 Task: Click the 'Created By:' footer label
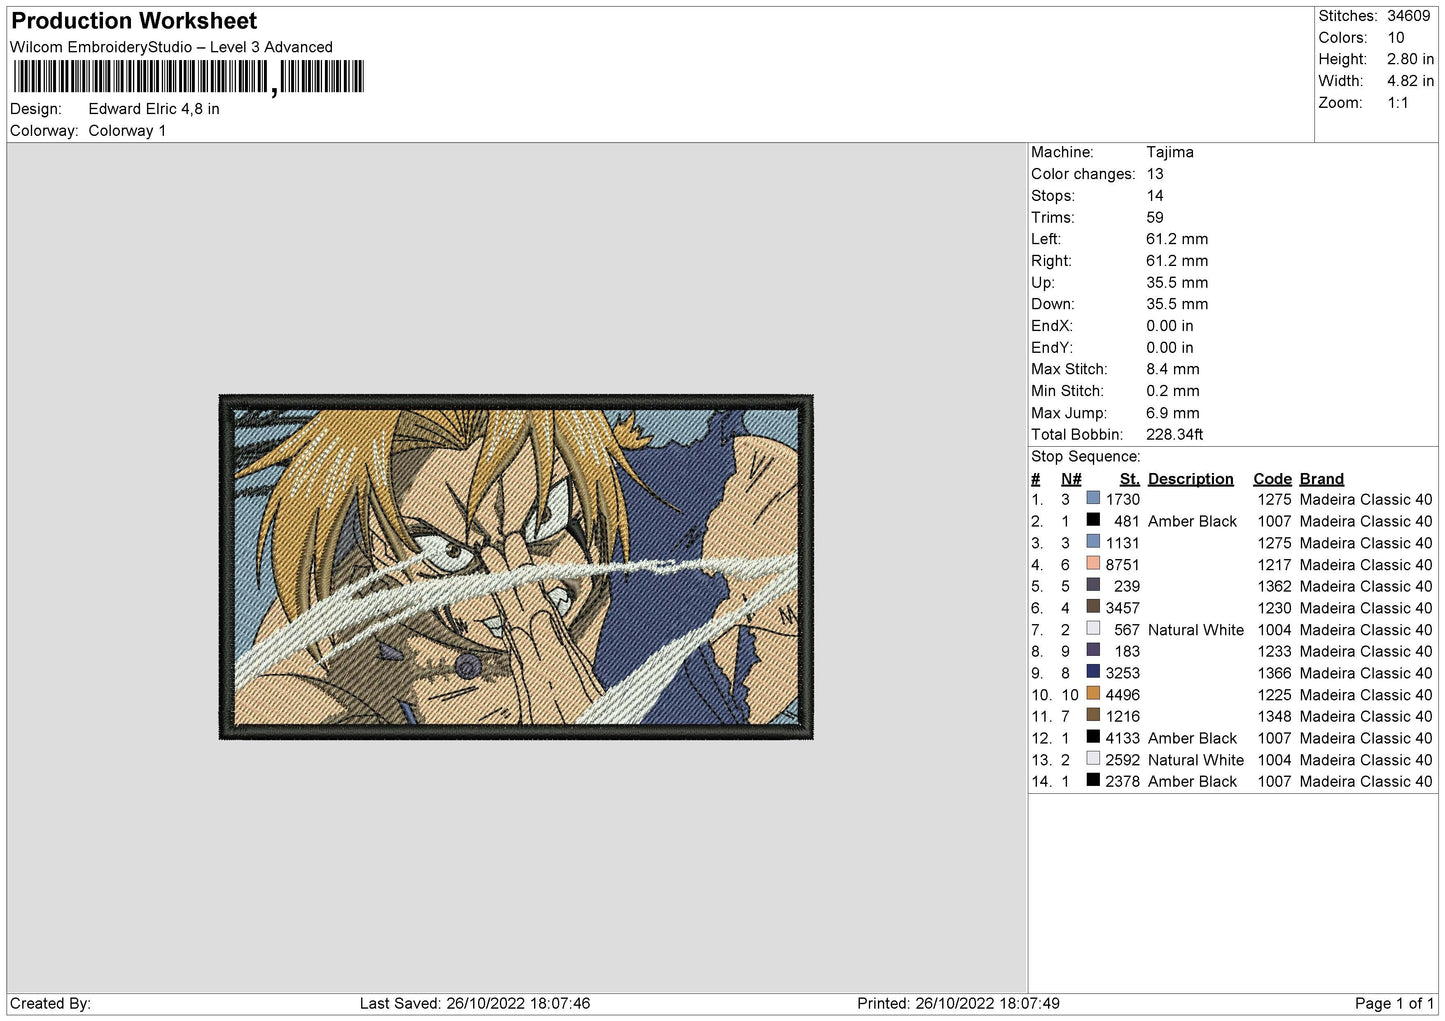[50, 1003]
